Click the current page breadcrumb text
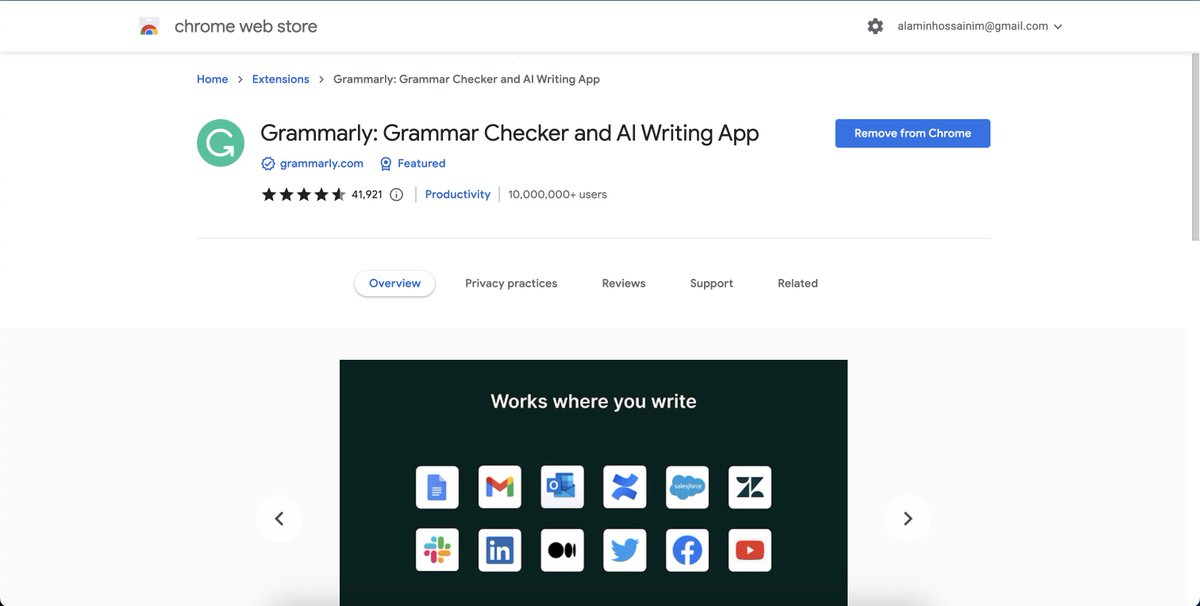1200x606 pixels. [x=466, y=79]
